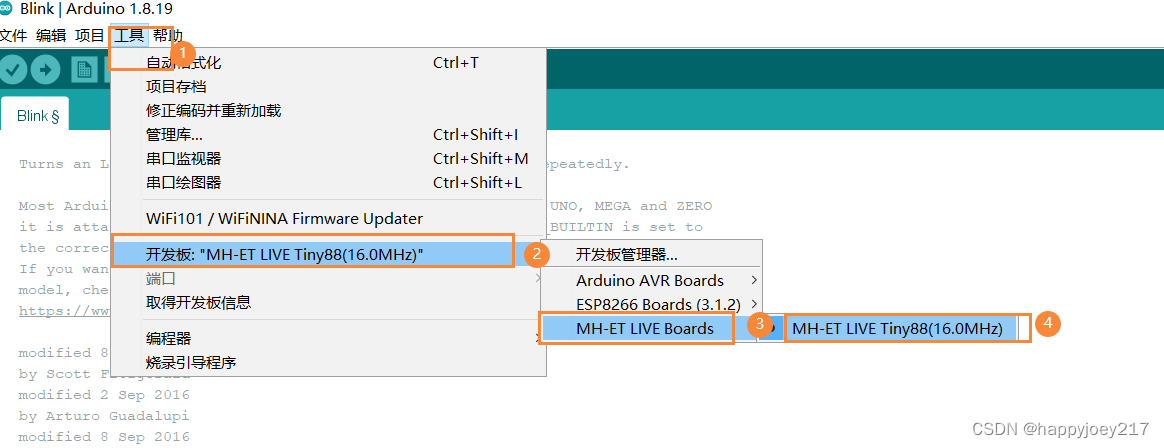Click the Verify checkmark toolbar icon

pyautogui.click(x=13, y=70)
